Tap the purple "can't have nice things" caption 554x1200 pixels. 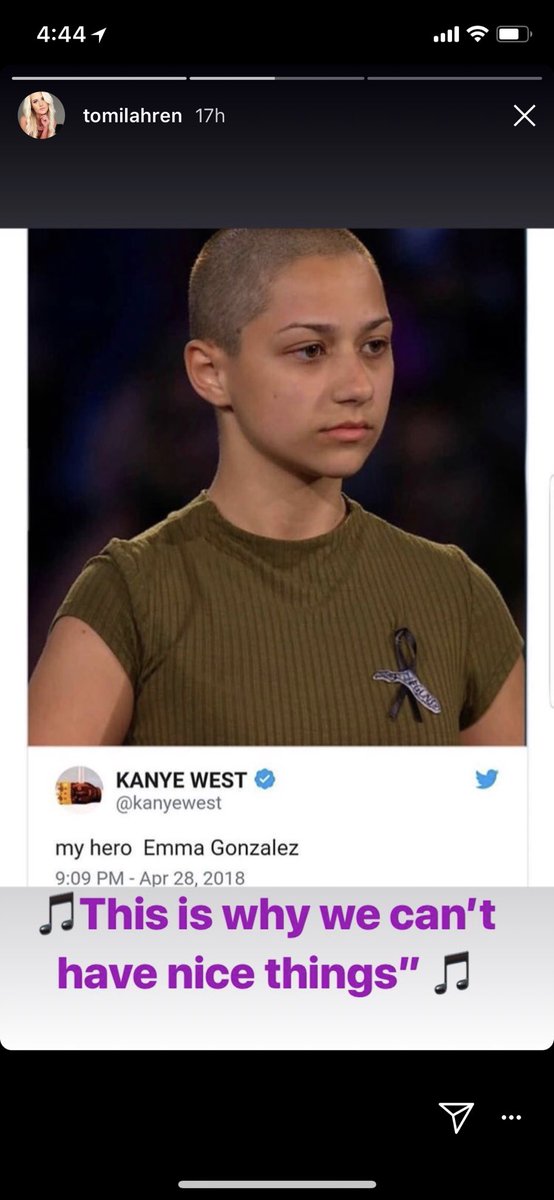(x=267, y=943)
